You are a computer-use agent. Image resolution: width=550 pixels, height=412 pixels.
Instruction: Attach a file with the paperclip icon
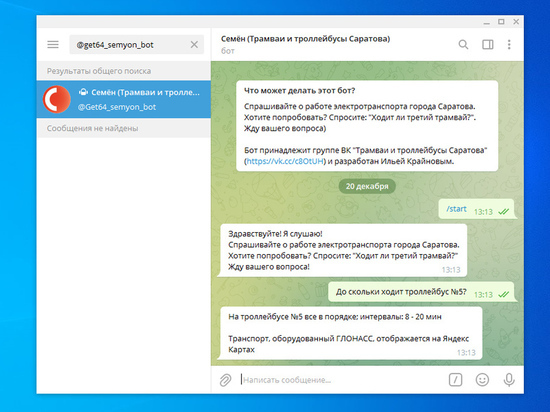tap(226, 380)
